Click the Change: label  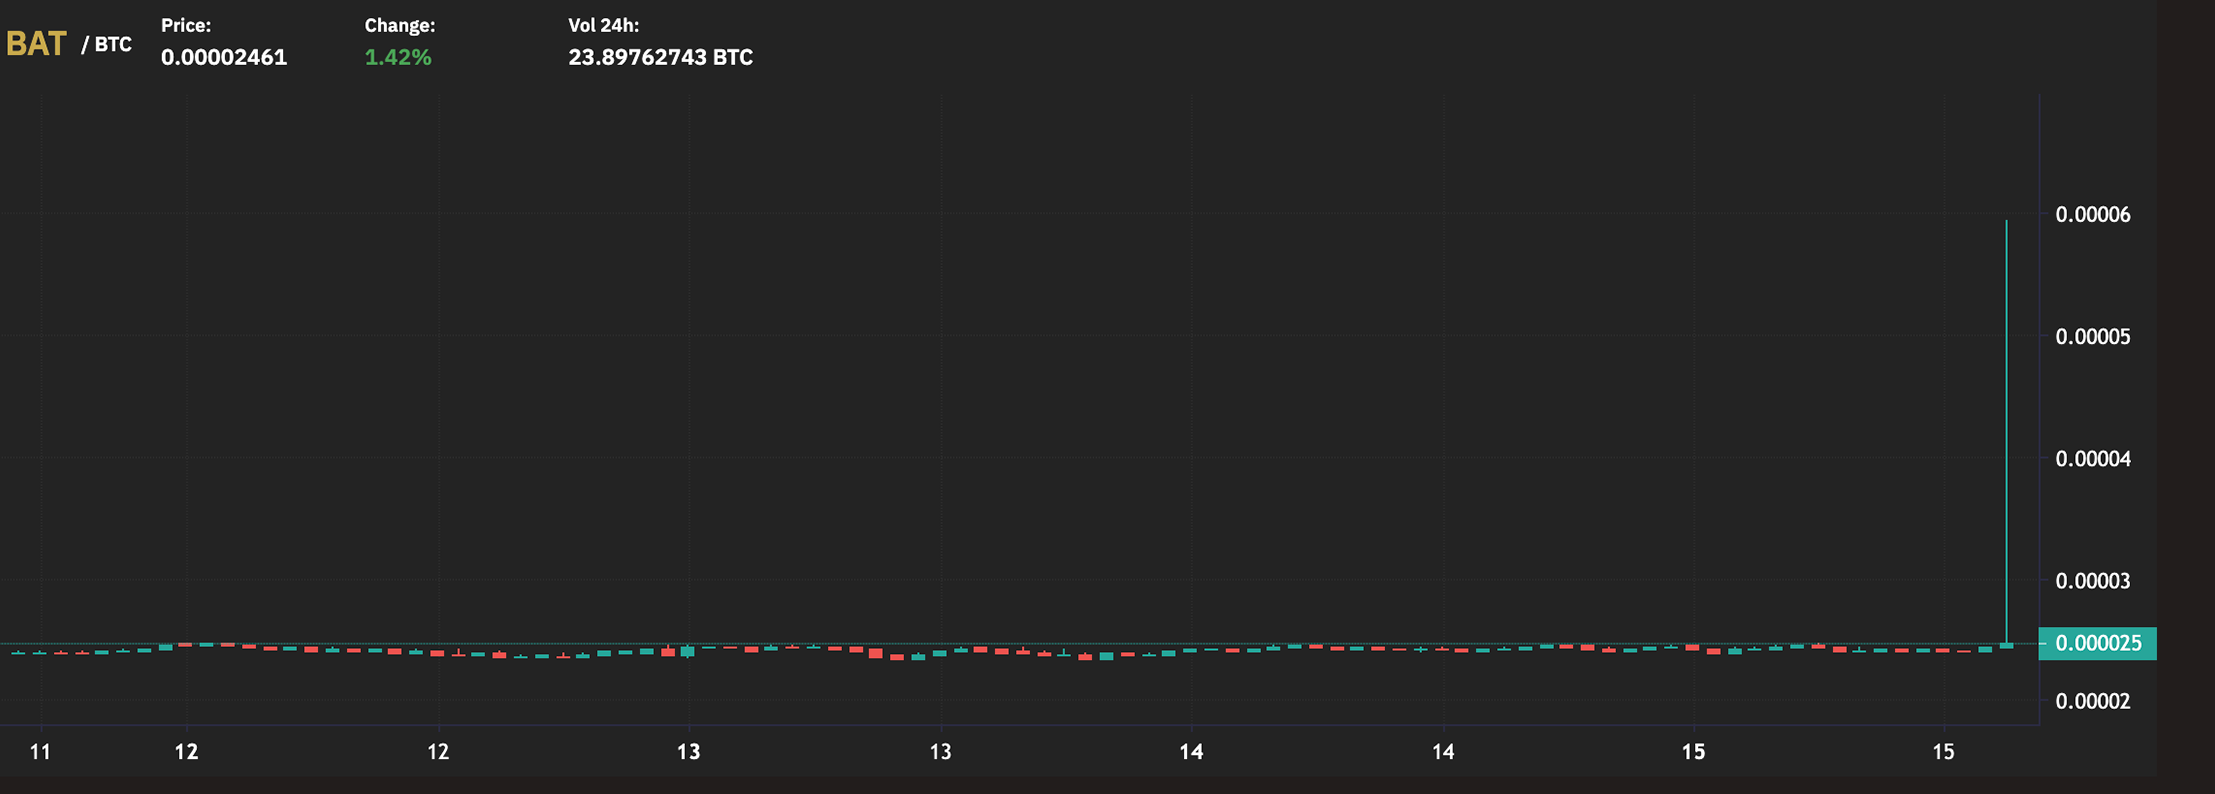[x=400, y=25]
